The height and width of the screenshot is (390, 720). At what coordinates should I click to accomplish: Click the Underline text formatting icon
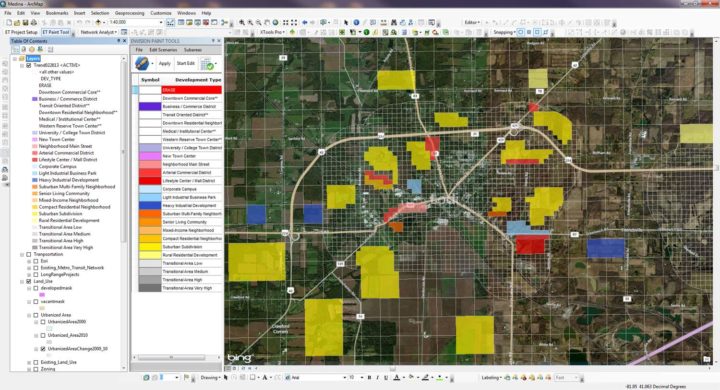coord(386,378)
